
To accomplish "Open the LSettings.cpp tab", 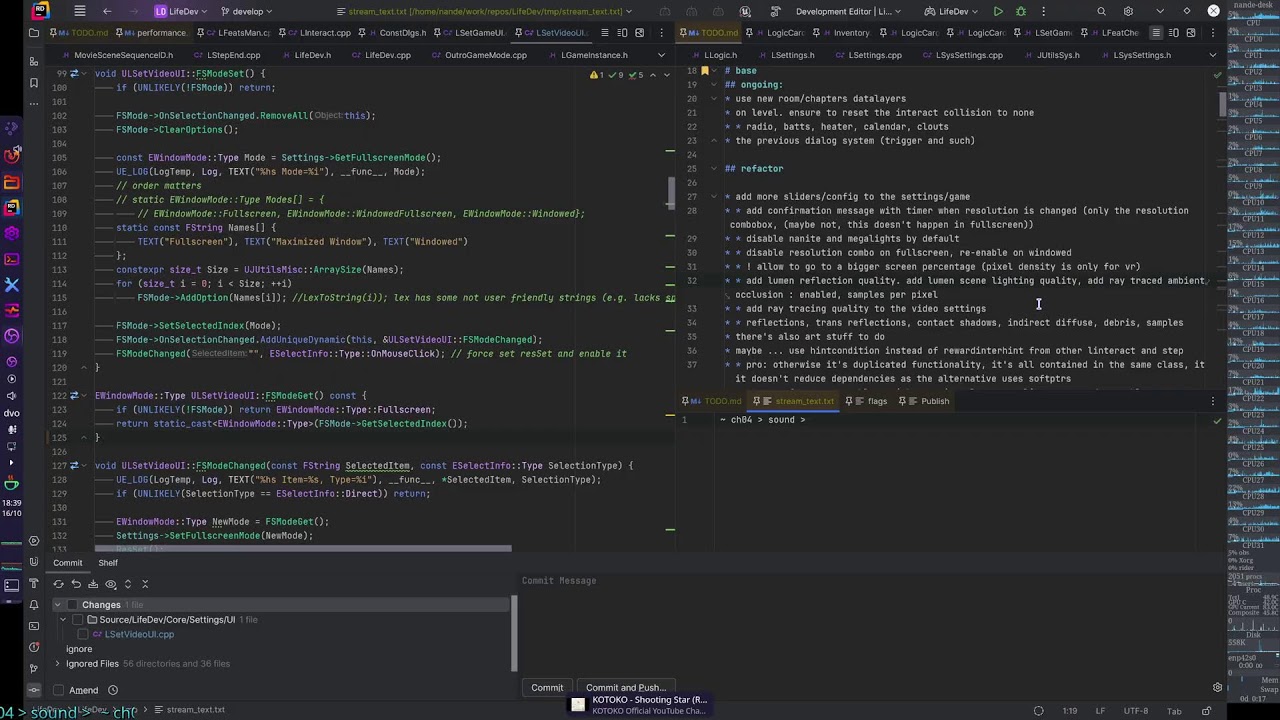I will (868, 55).
